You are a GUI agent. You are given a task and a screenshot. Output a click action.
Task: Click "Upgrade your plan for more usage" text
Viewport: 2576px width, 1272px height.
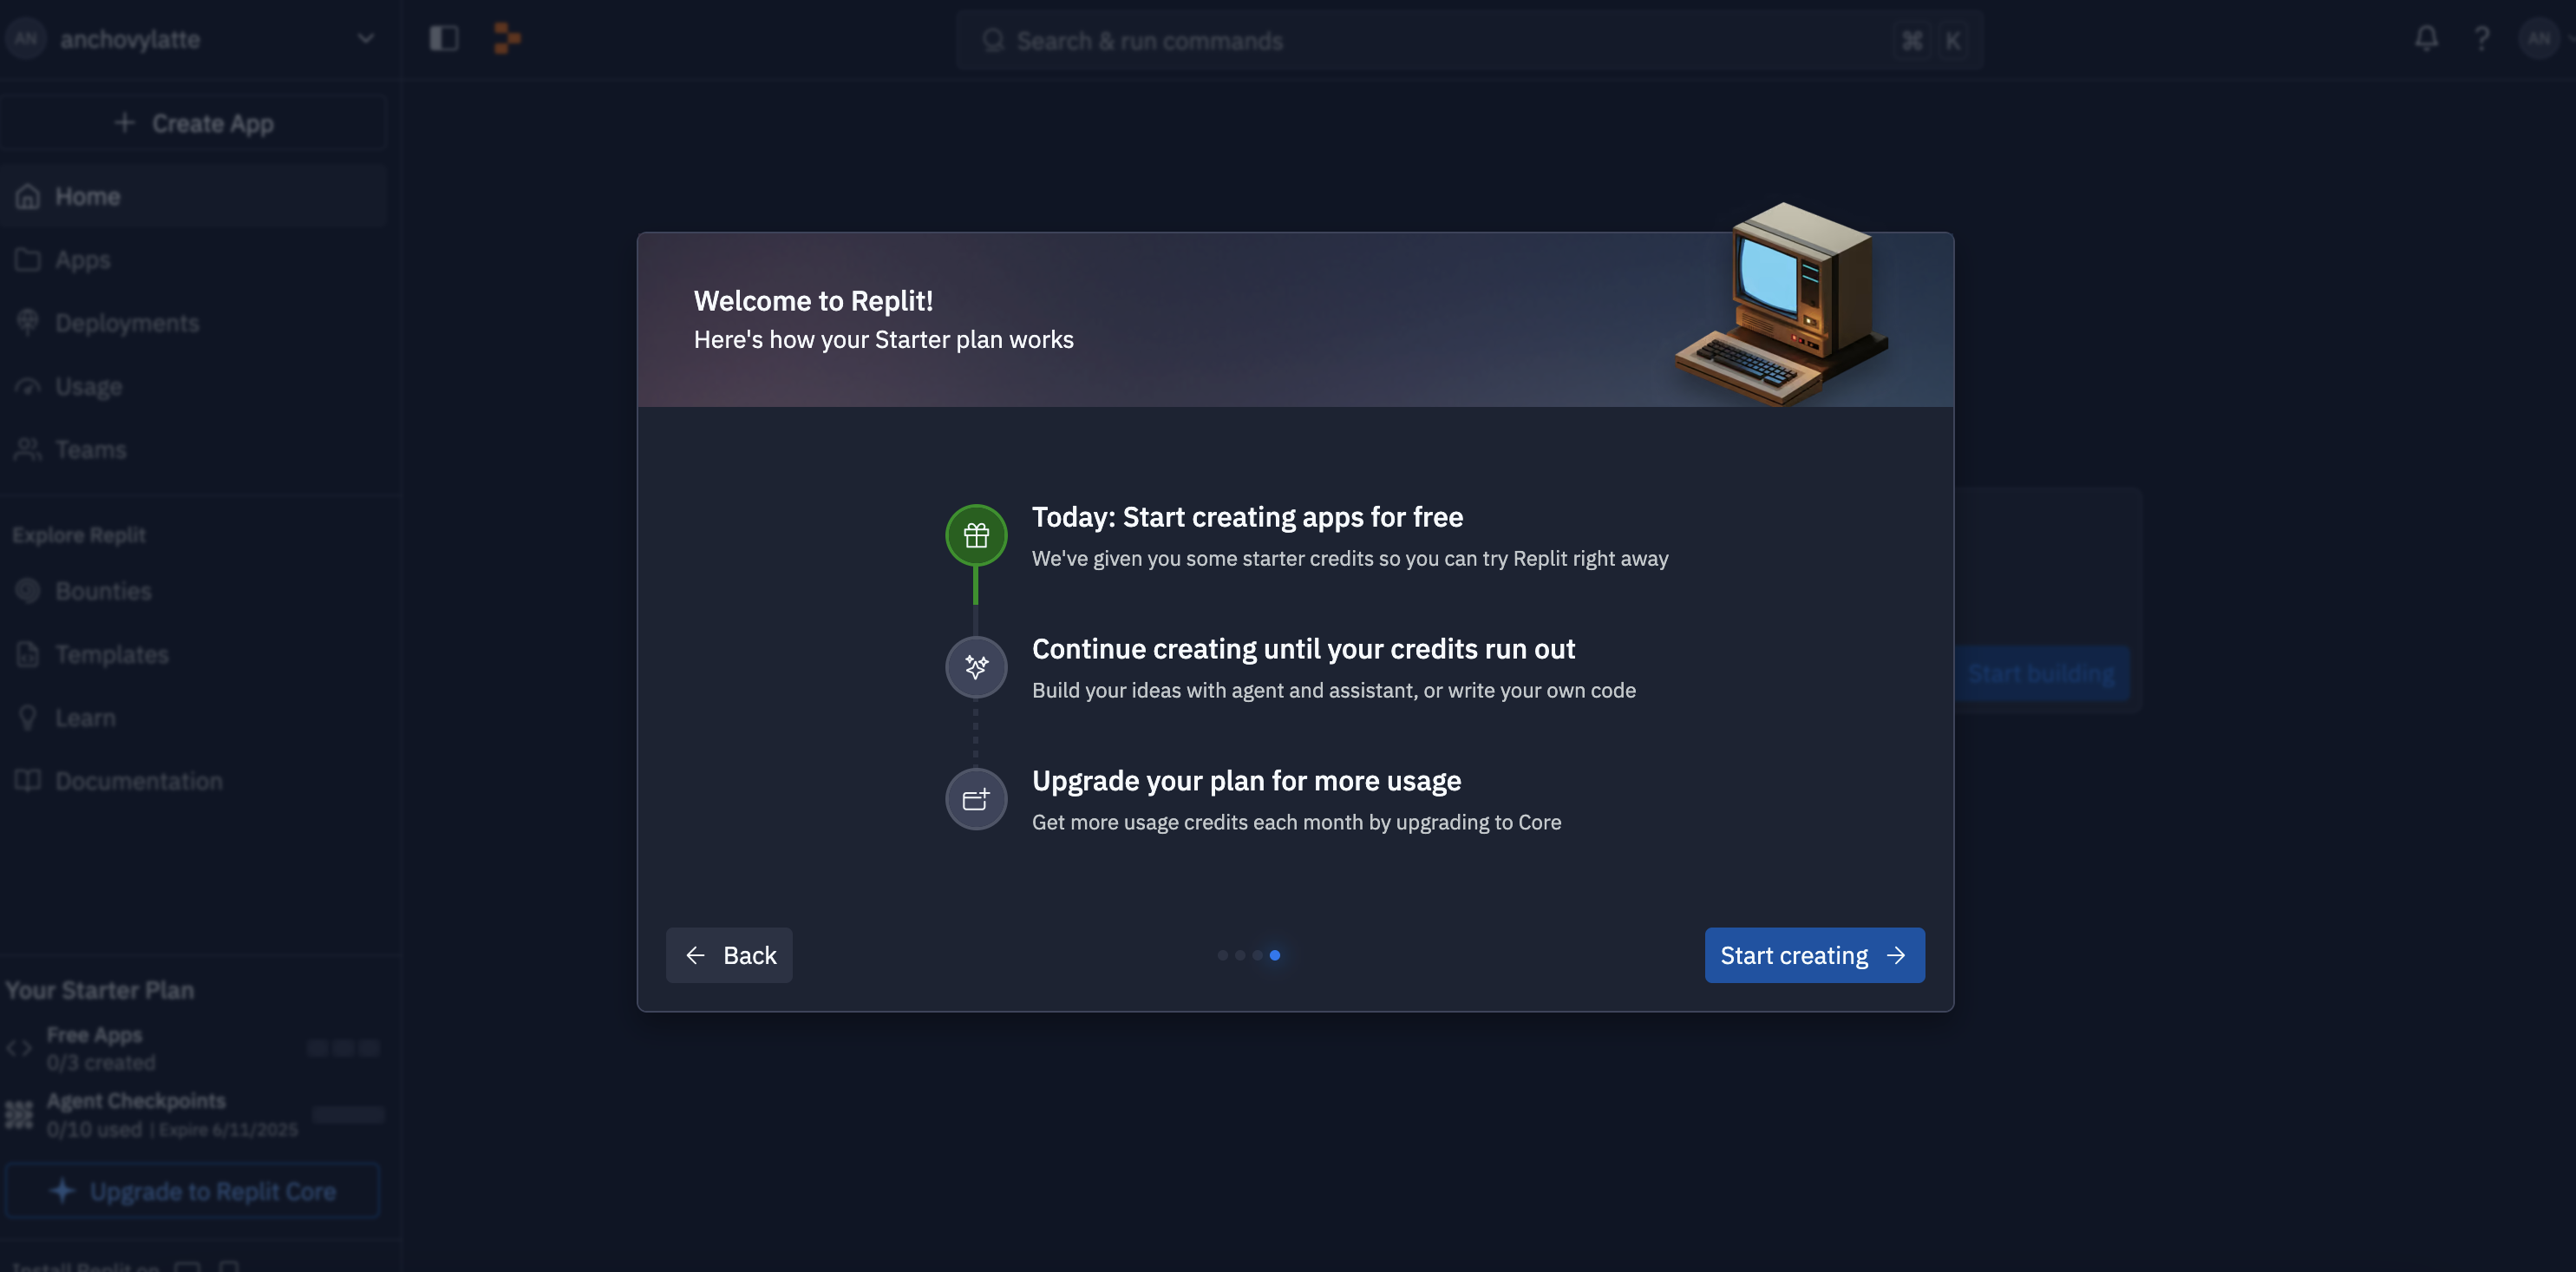coord(1246,780)
